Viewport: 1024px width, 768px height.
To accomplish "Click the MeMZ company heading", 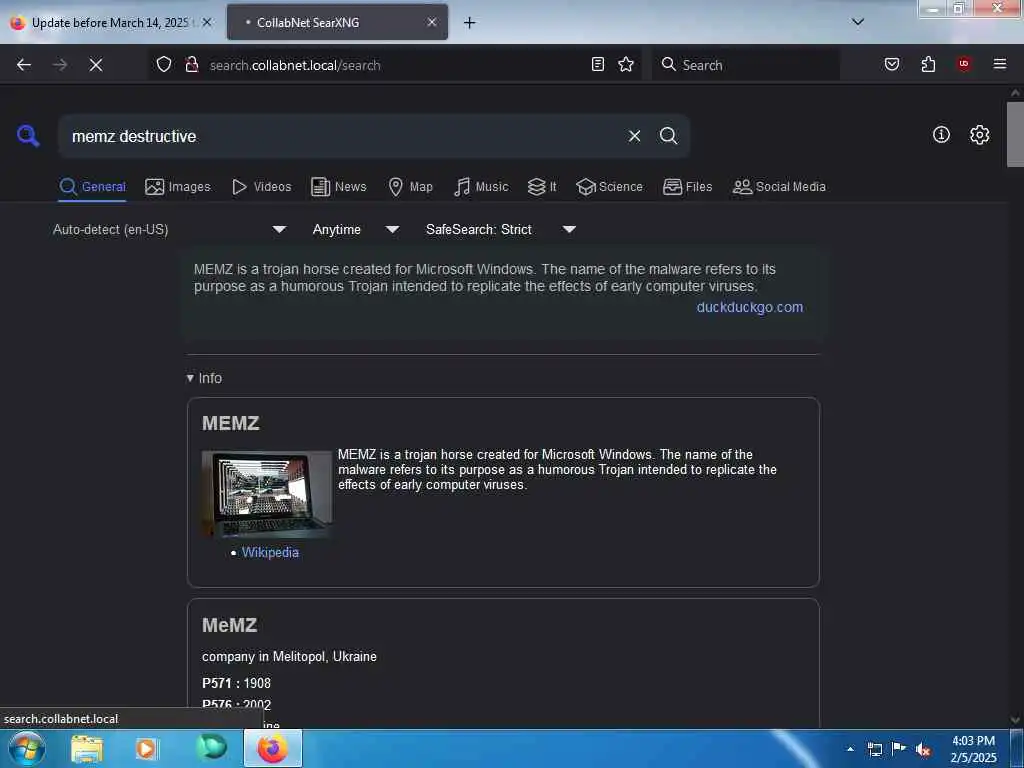I will (x=229, y=625).
